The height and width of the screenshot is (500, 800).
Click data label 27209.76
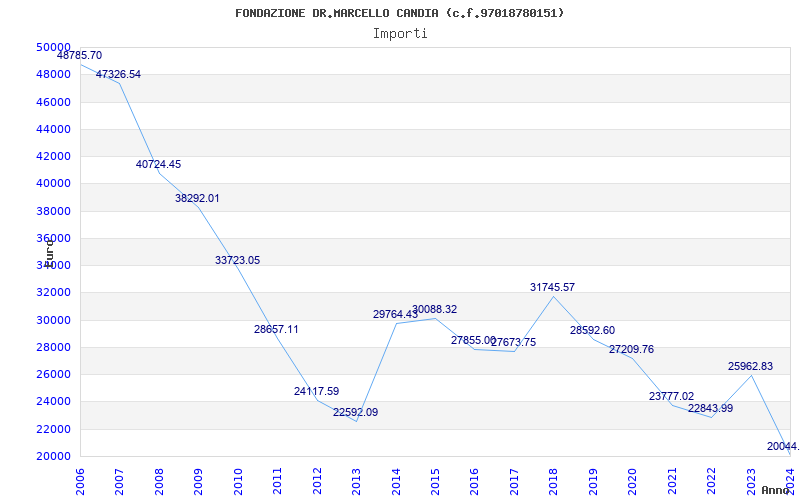[631, 349]
